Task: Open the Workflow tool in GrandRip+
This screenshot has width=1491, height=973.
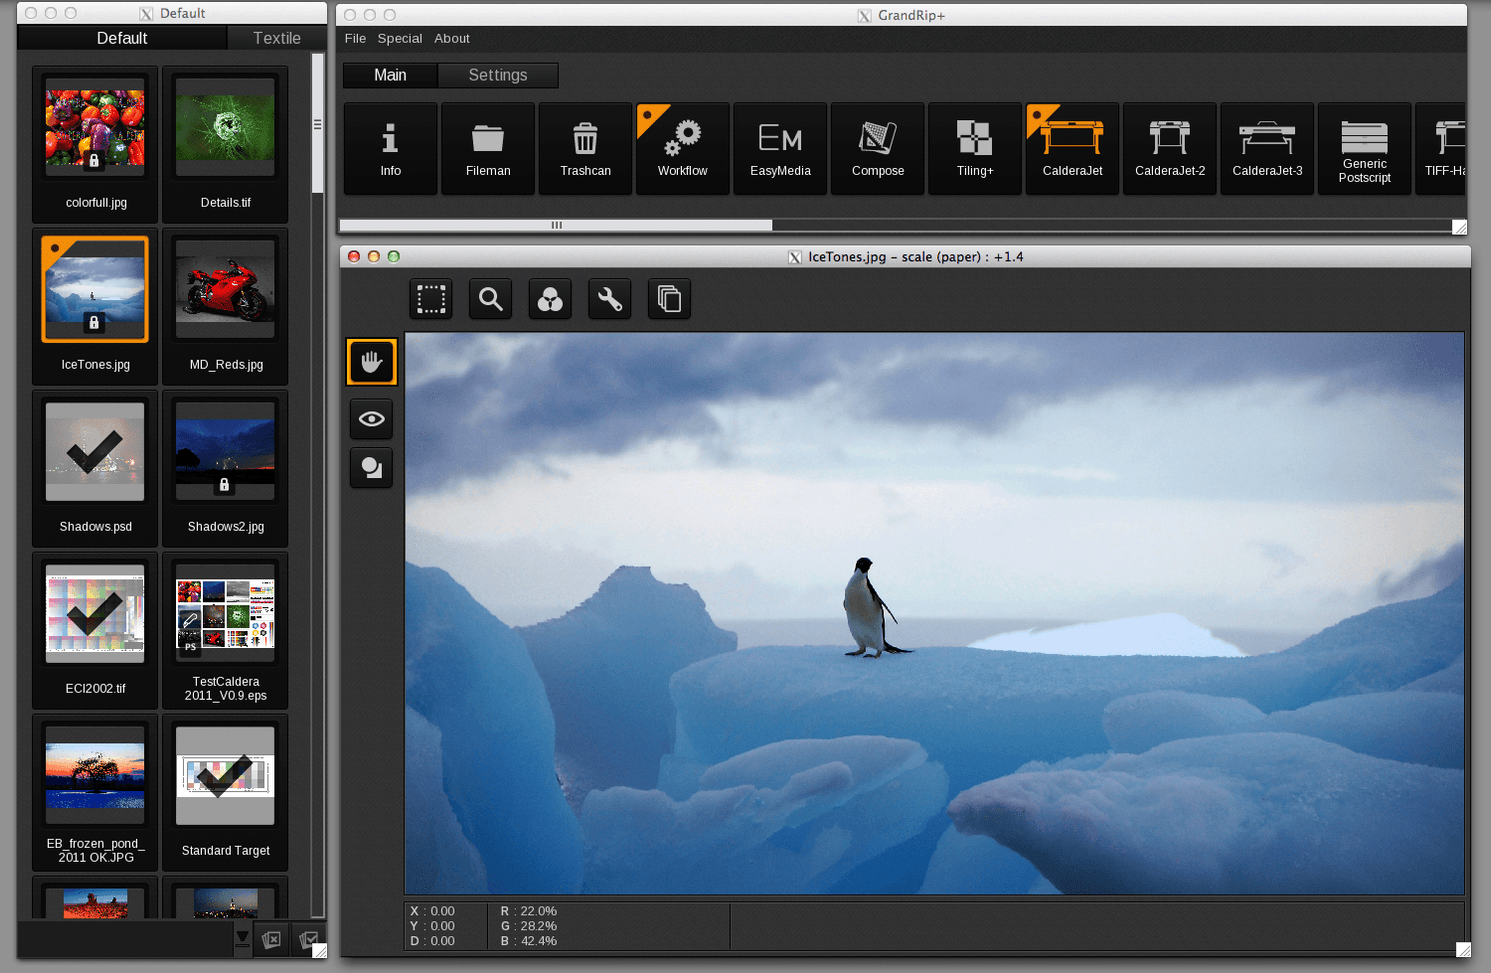Action: tap(682, 148)
